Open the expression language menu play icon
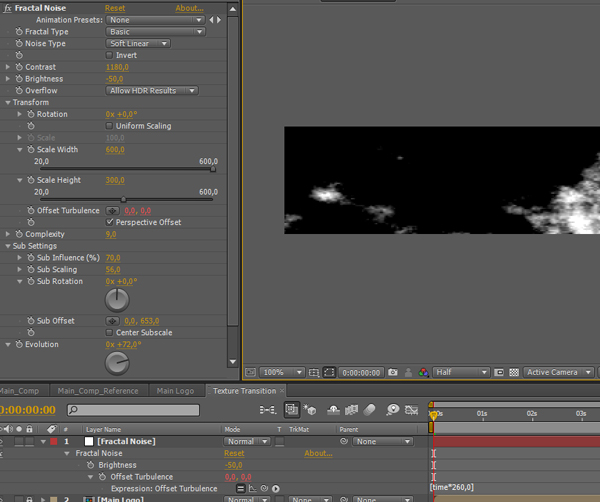Viewport: 600px width, 502px height. [x=276, y=489]
